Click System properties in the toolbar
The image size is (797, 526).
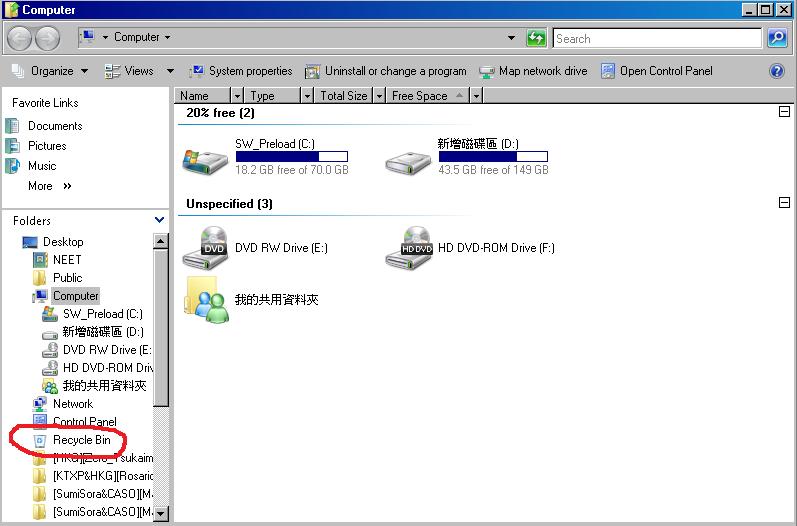(x=251, y=71)
